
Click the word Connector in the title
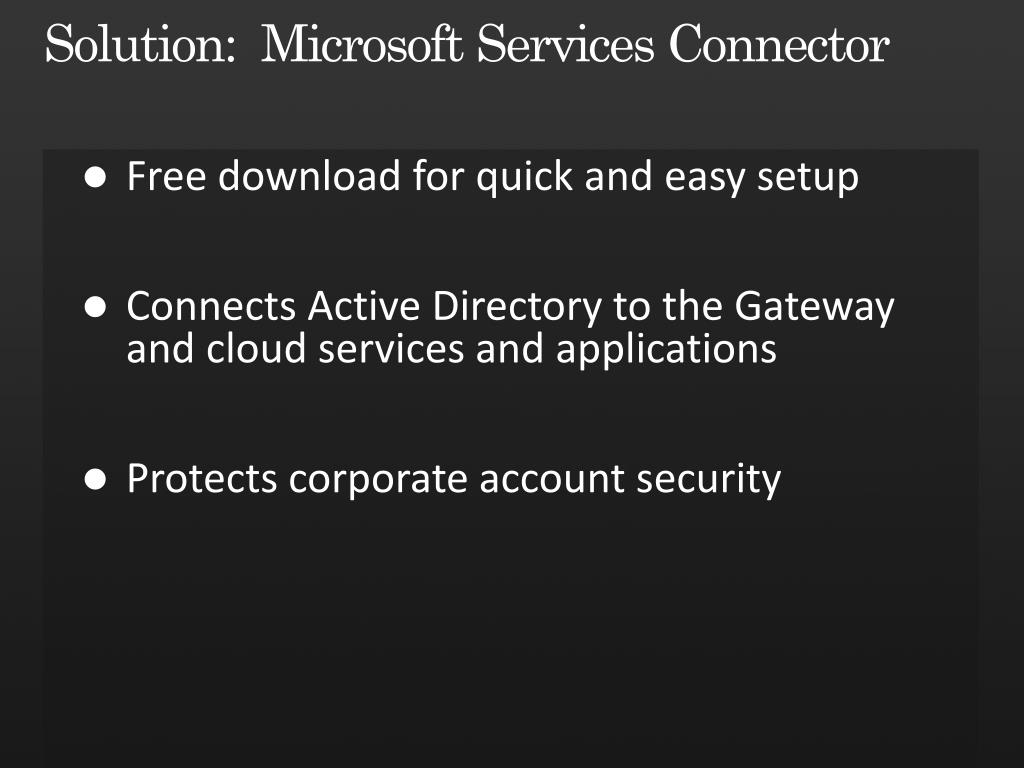pos(779,44)
